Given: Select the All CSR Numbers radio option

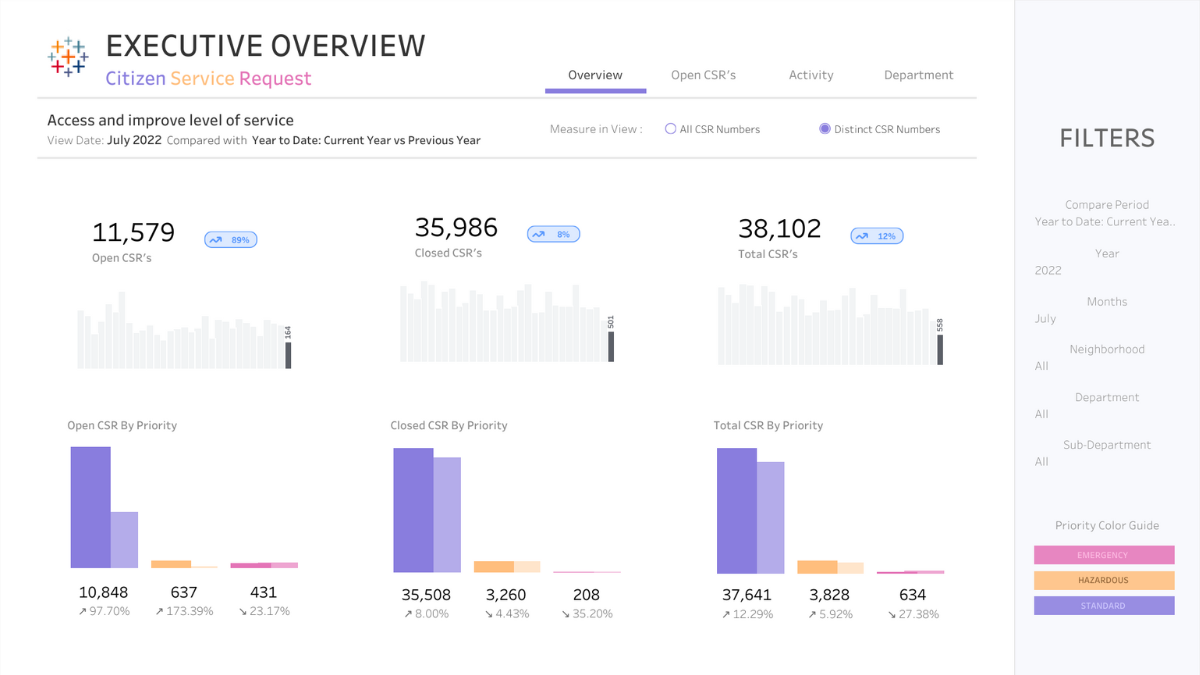Looking at the screenshot, I should (x=671, y=129).
